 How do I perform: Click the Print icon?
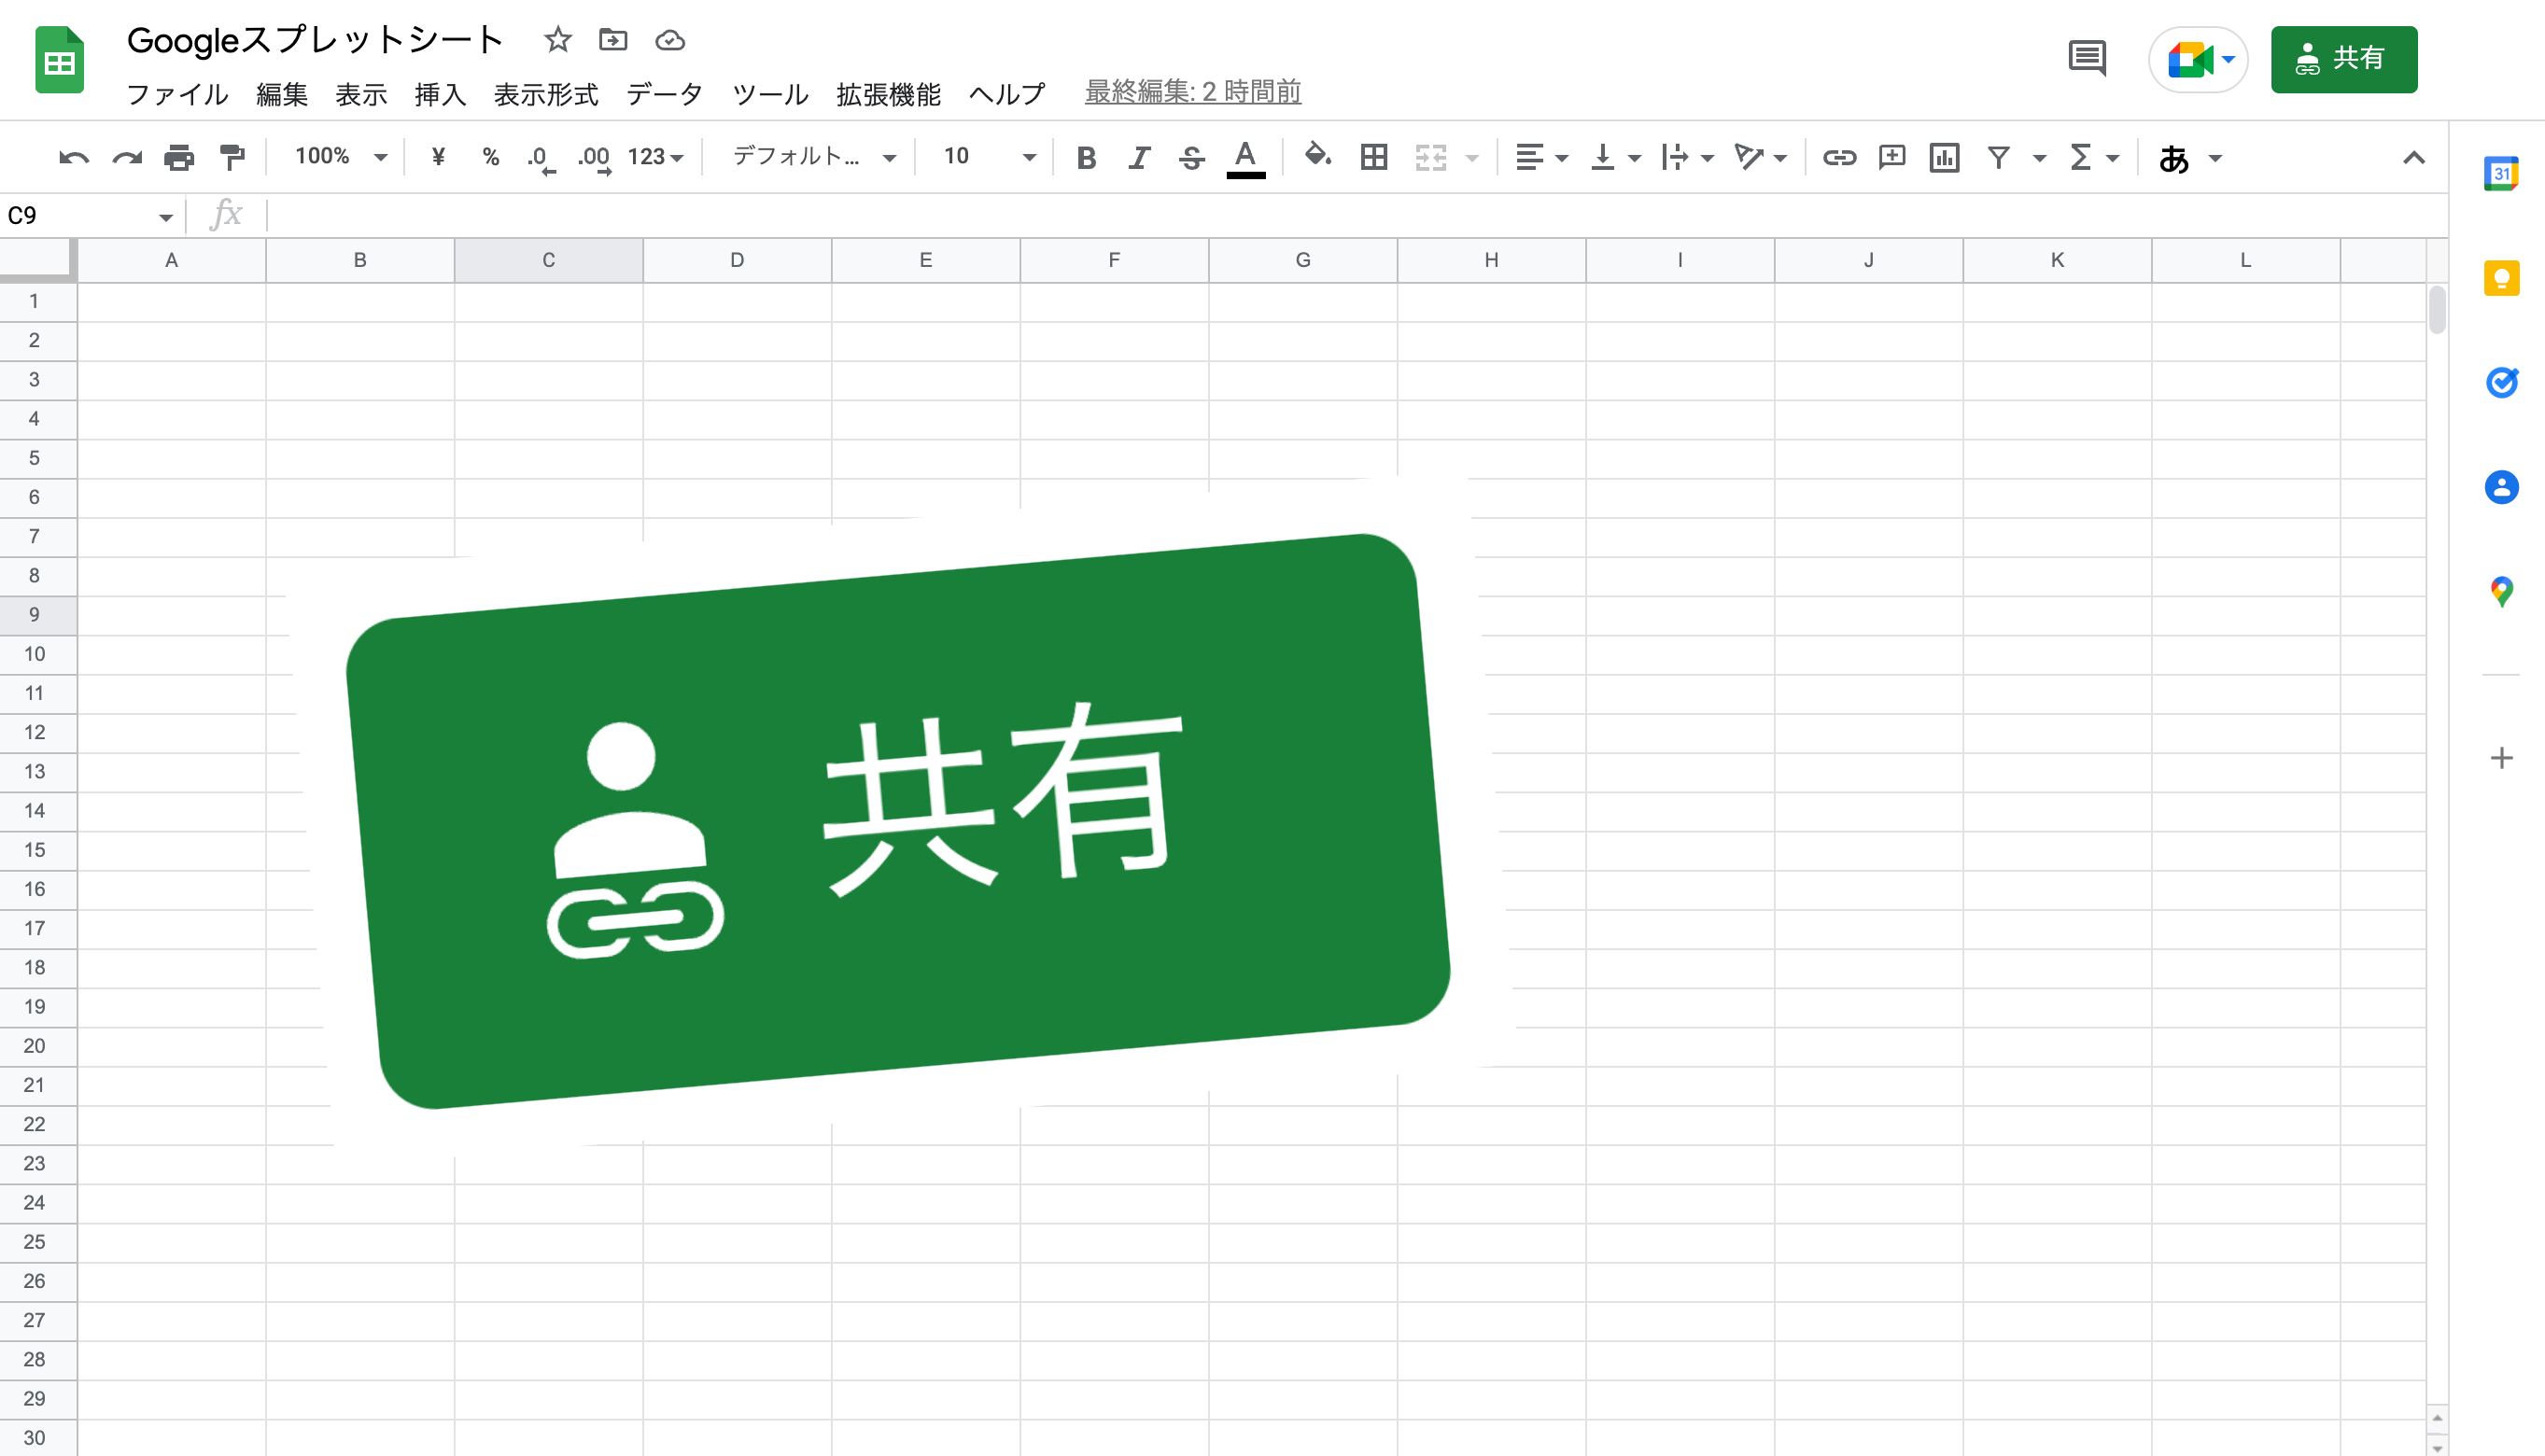[x=179, y=157]
